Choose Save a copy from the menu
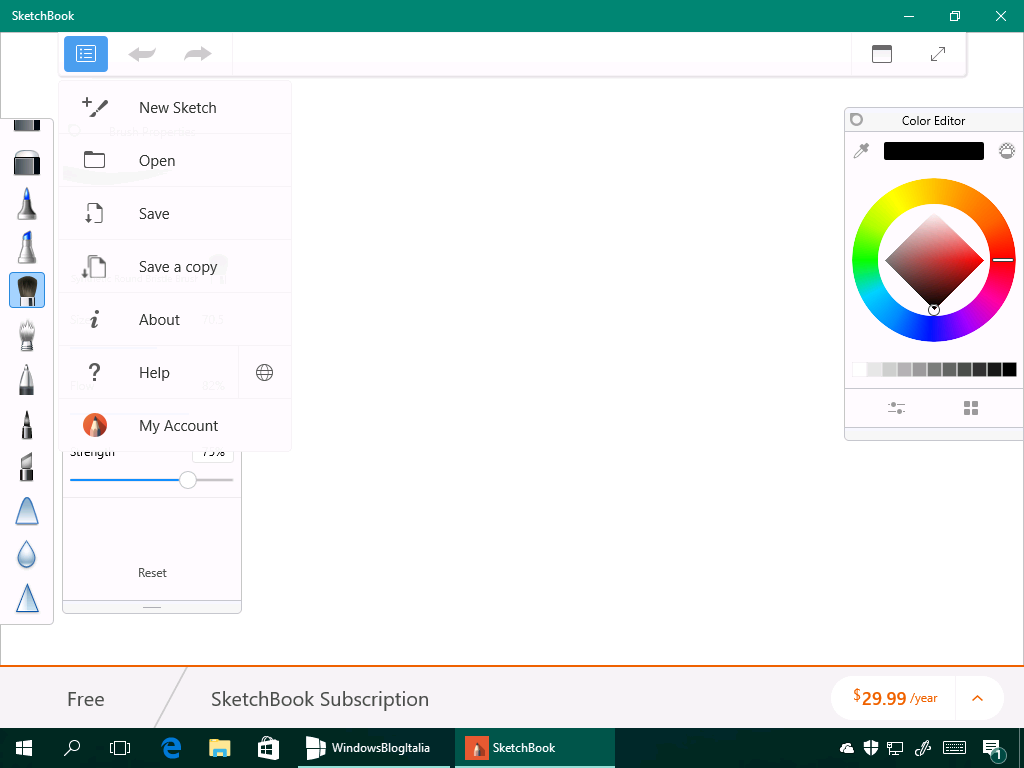 tap(175, 266)
